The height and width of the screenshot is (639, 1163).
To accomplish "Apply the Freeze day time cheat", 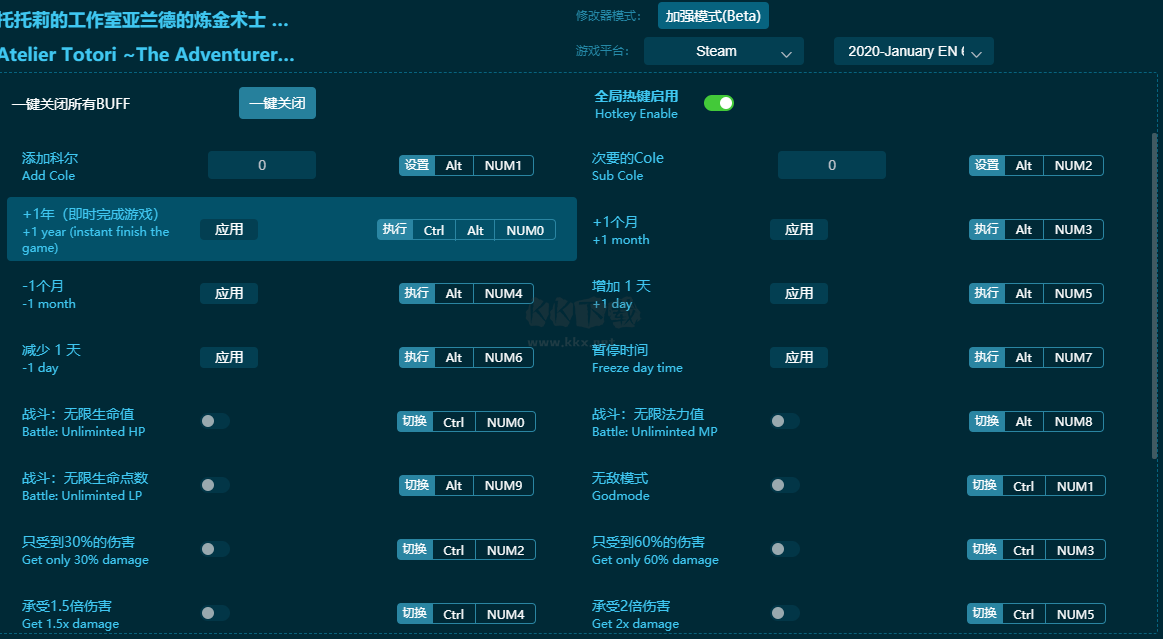I will point(799,357).
